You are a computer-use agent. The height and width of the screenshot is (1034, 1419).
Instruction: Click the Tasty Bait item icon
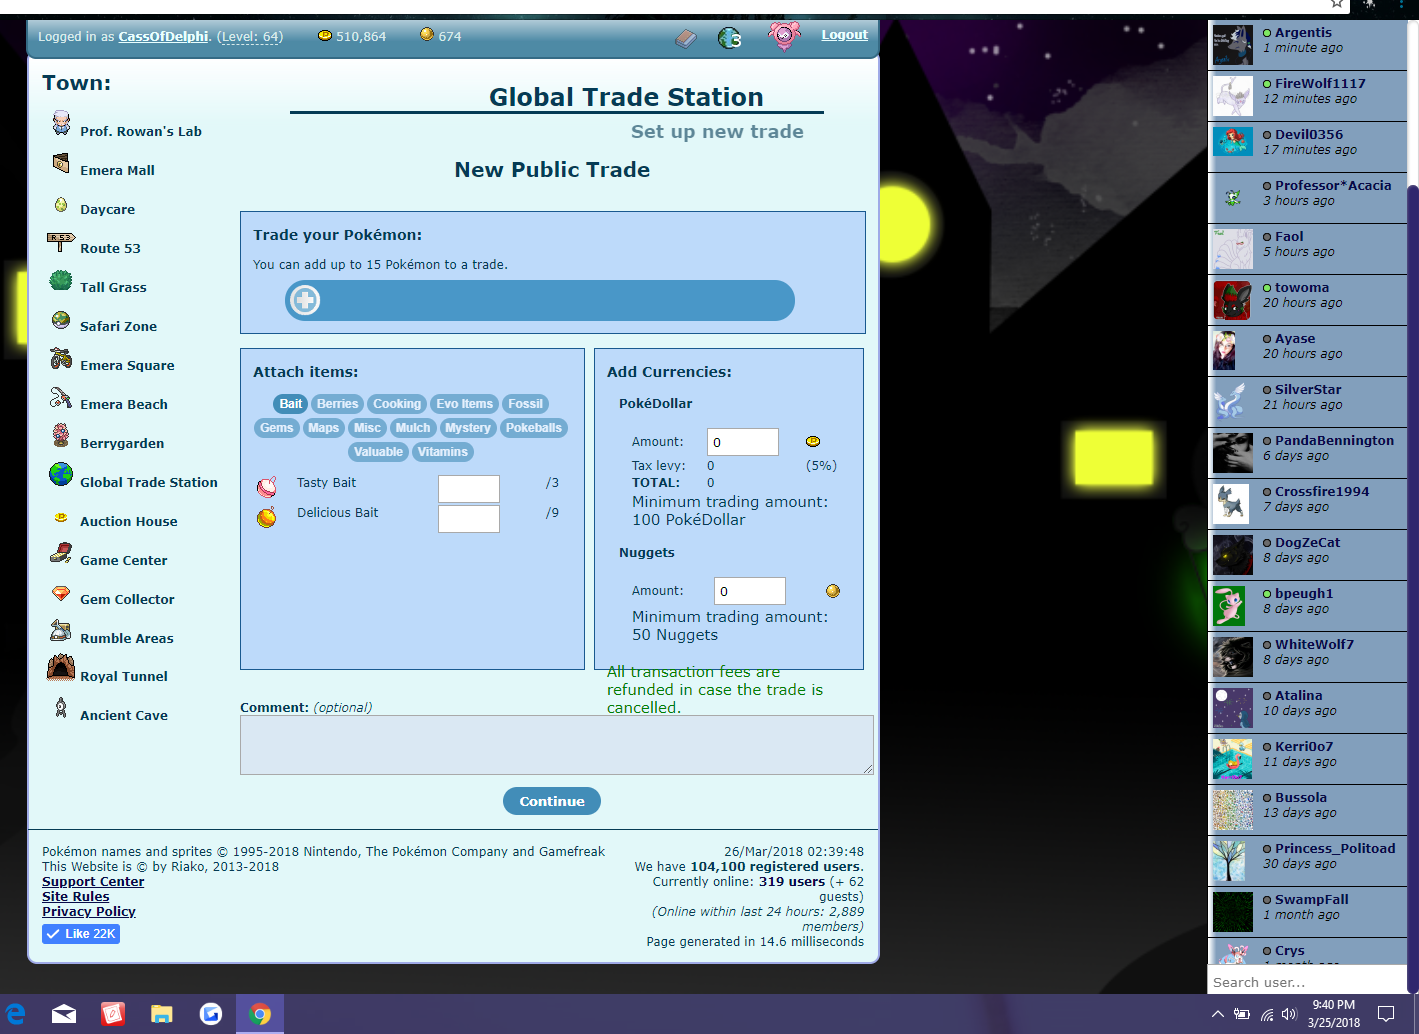(267, 487)
